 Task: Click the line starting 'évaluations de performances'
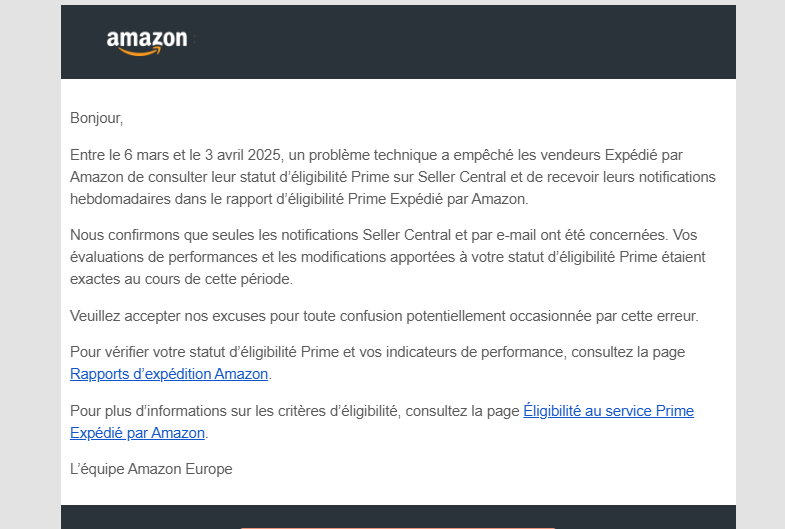coord(387,257)
